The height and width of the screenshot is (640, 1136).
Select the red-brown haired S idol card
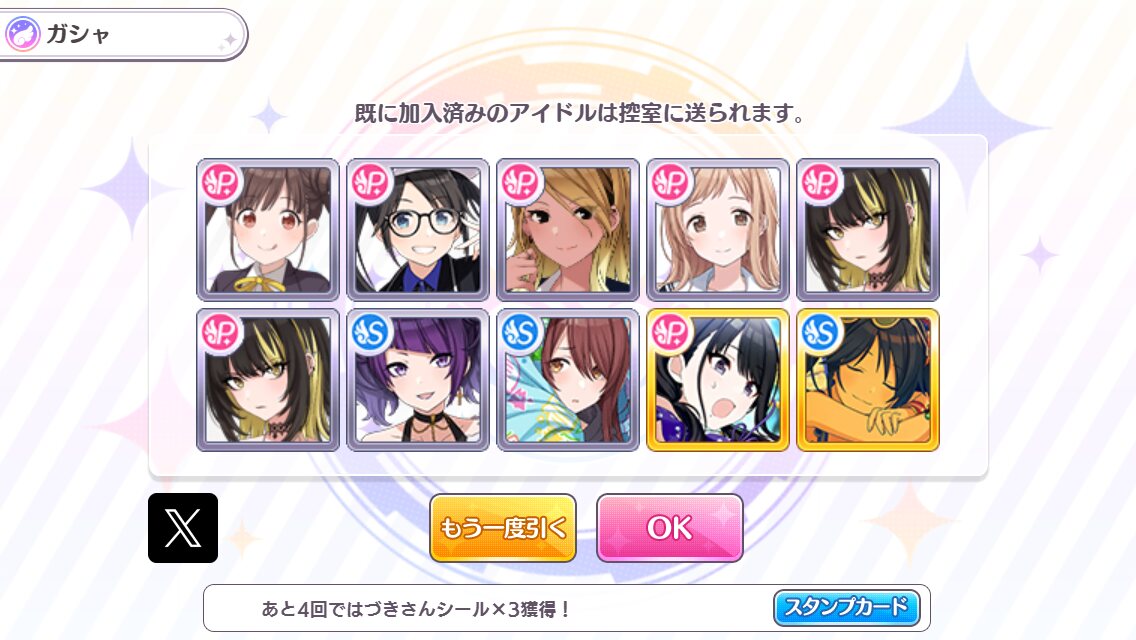(568, 380)
